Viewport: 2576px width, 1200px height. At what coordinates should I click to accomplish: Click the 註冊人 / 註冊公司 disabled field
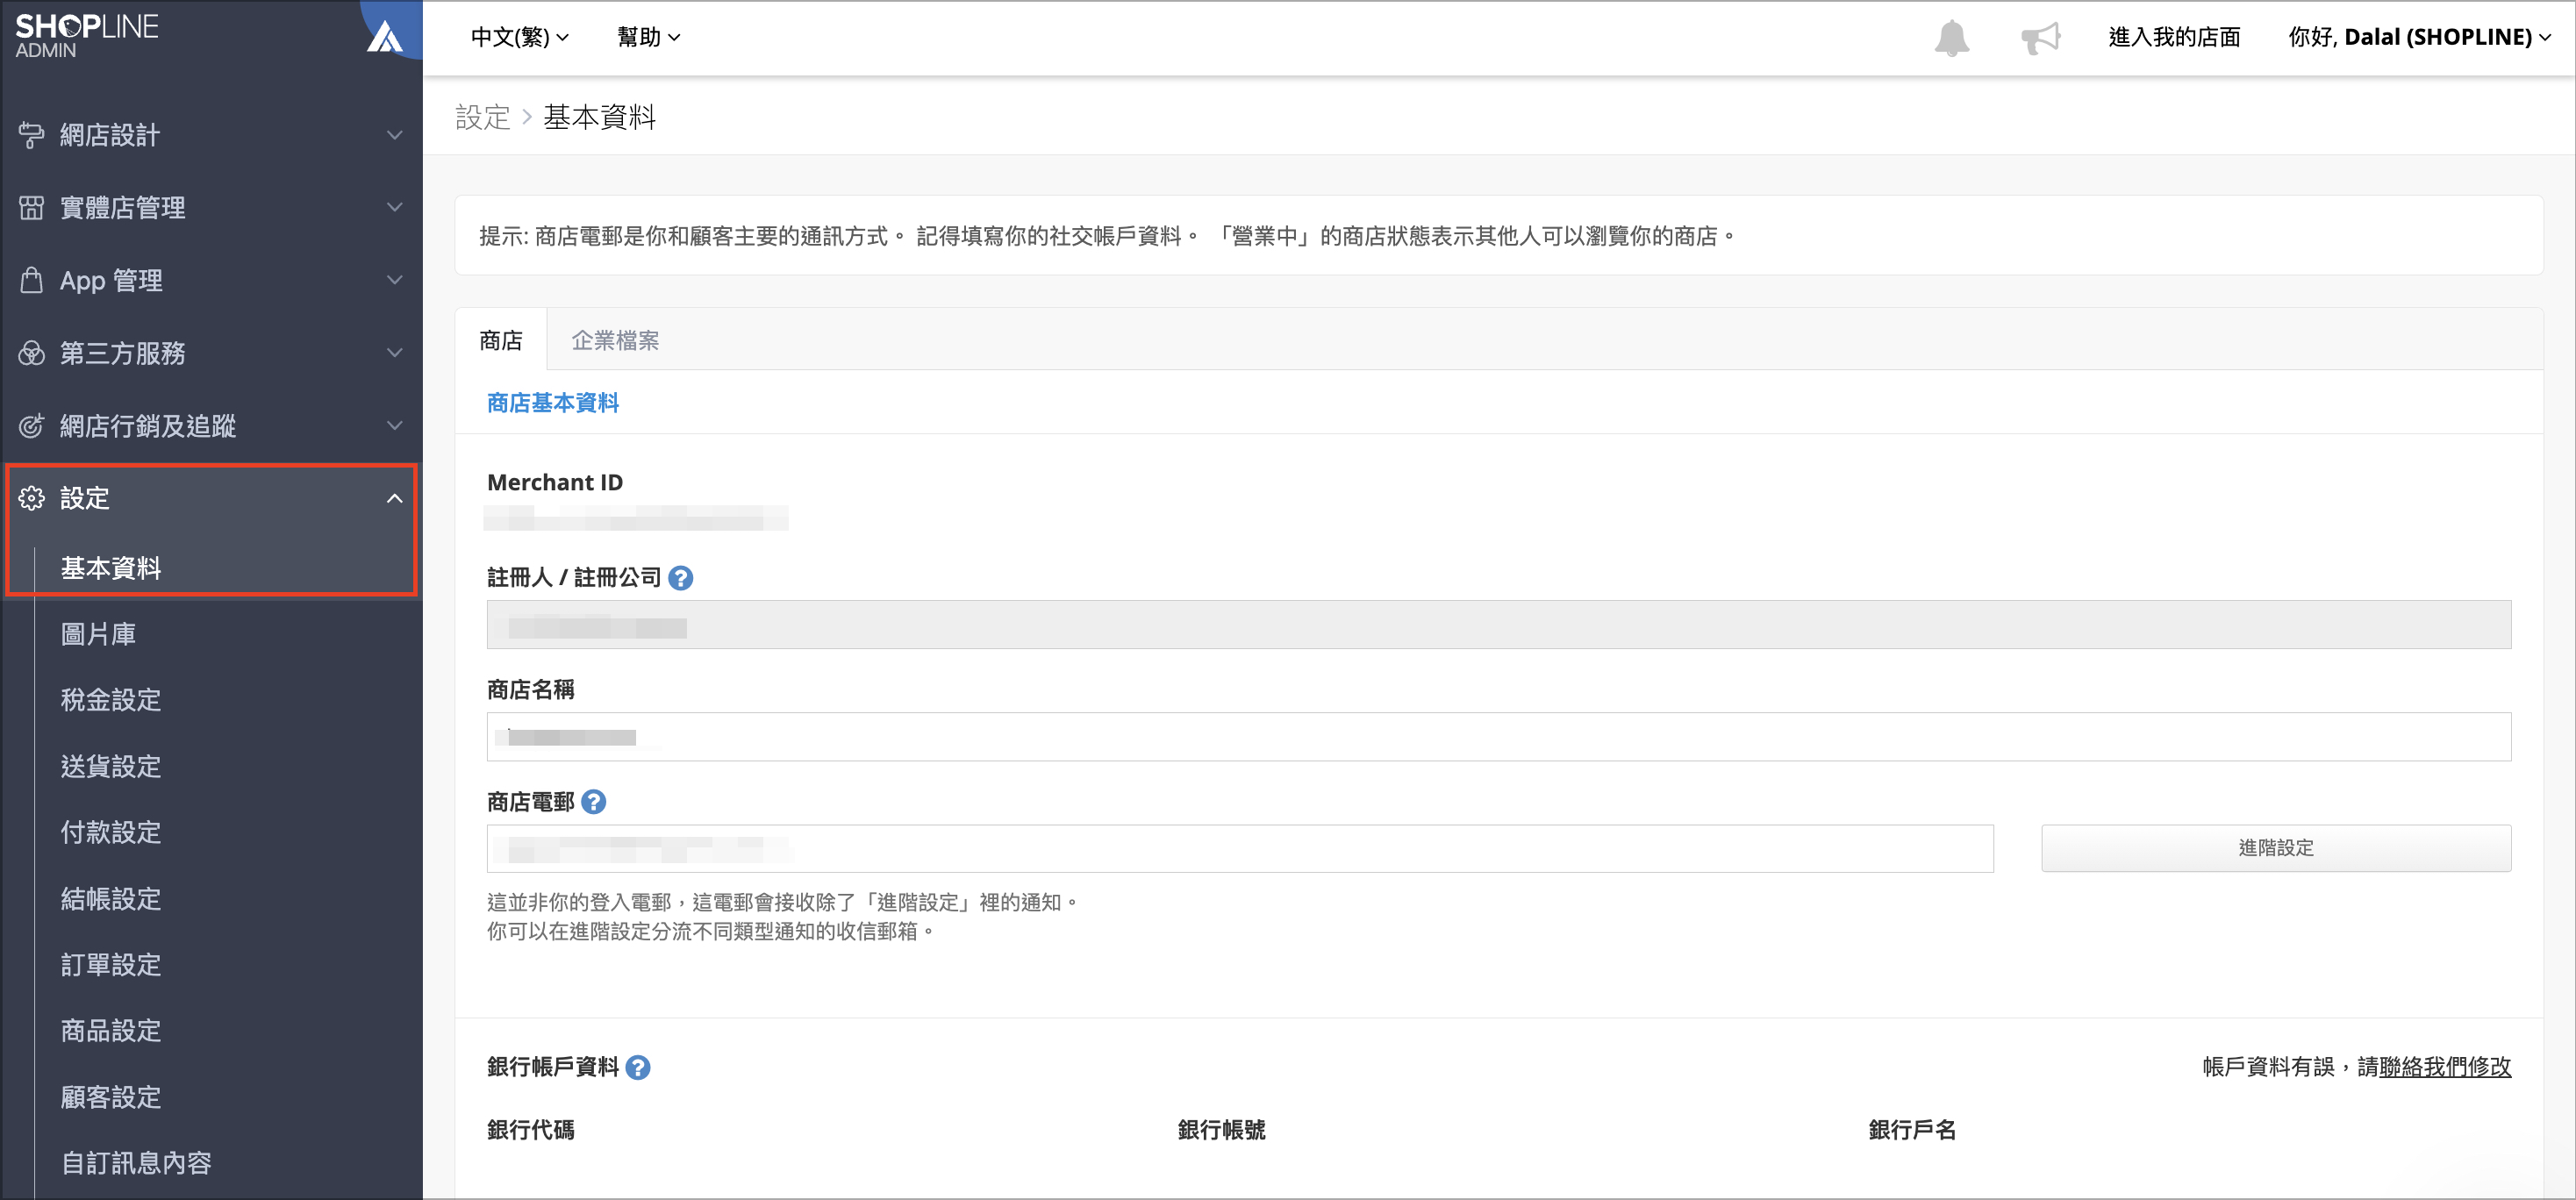tap(1498, 624)
